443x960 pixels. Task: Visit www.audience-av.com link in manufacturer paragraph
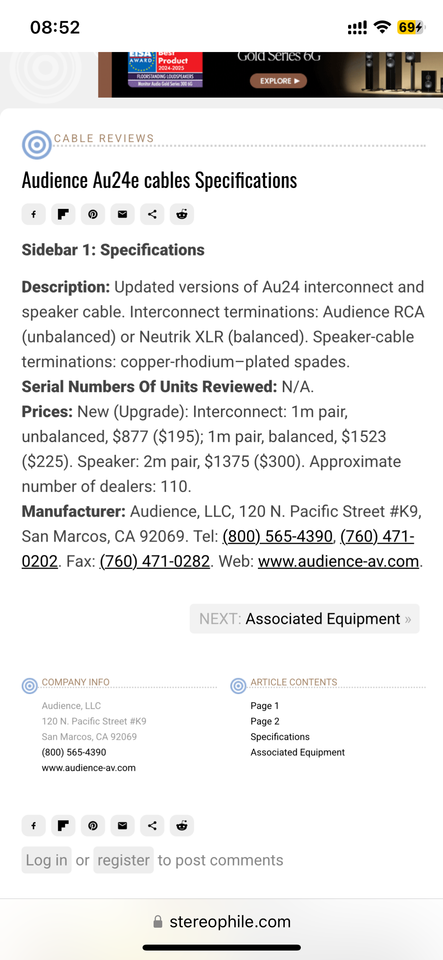tap(338, 561)
